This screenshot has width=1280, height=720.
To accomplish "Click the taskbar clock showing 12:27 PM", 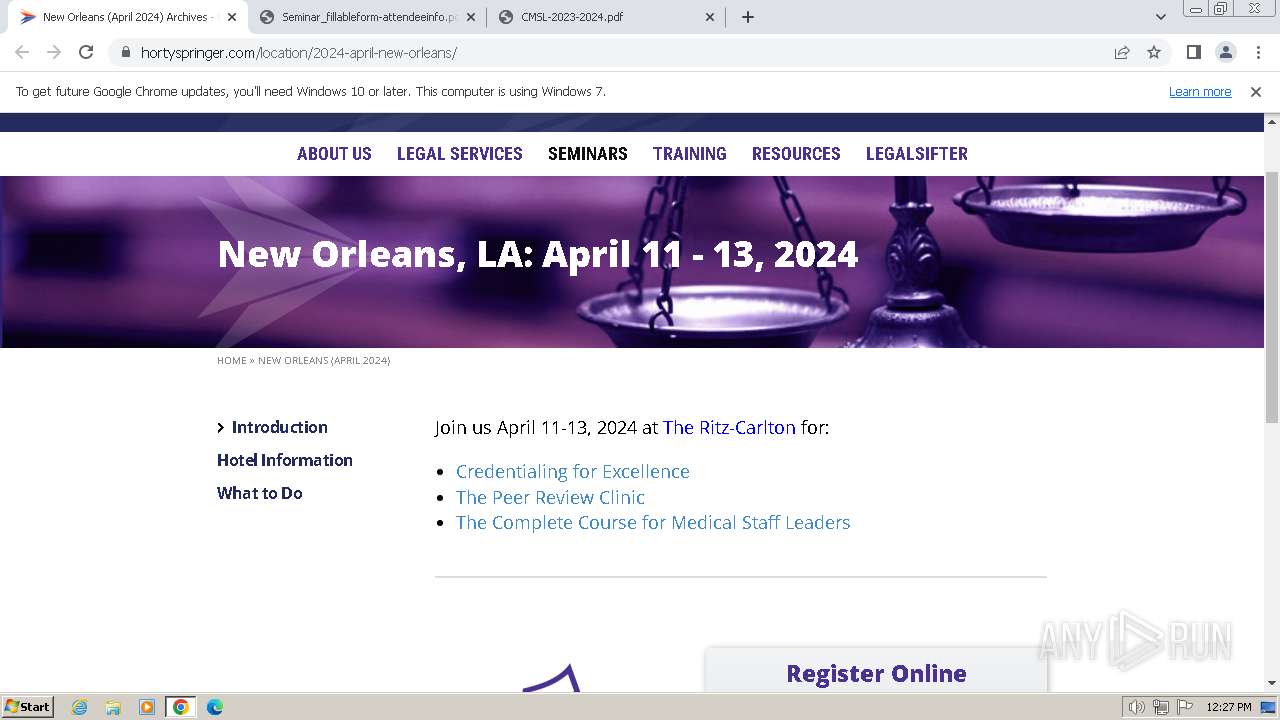I will click(x=1229, y=707).
